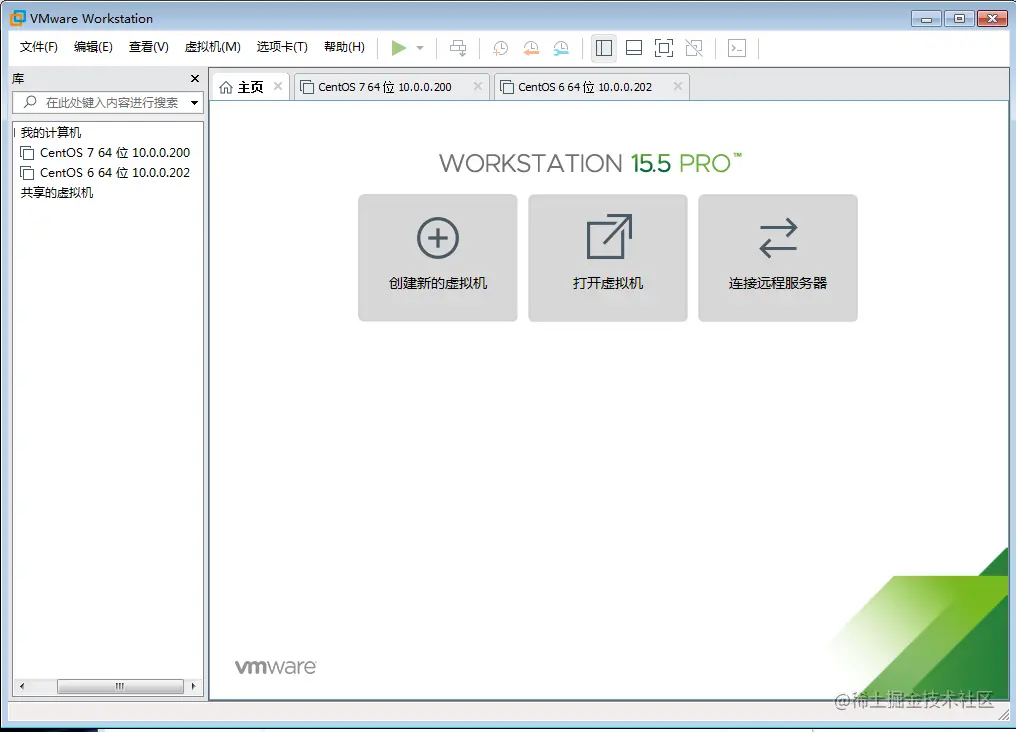Open the 虚拟机(M) menu
1016x732 pixels.
[x=213, y=47]
